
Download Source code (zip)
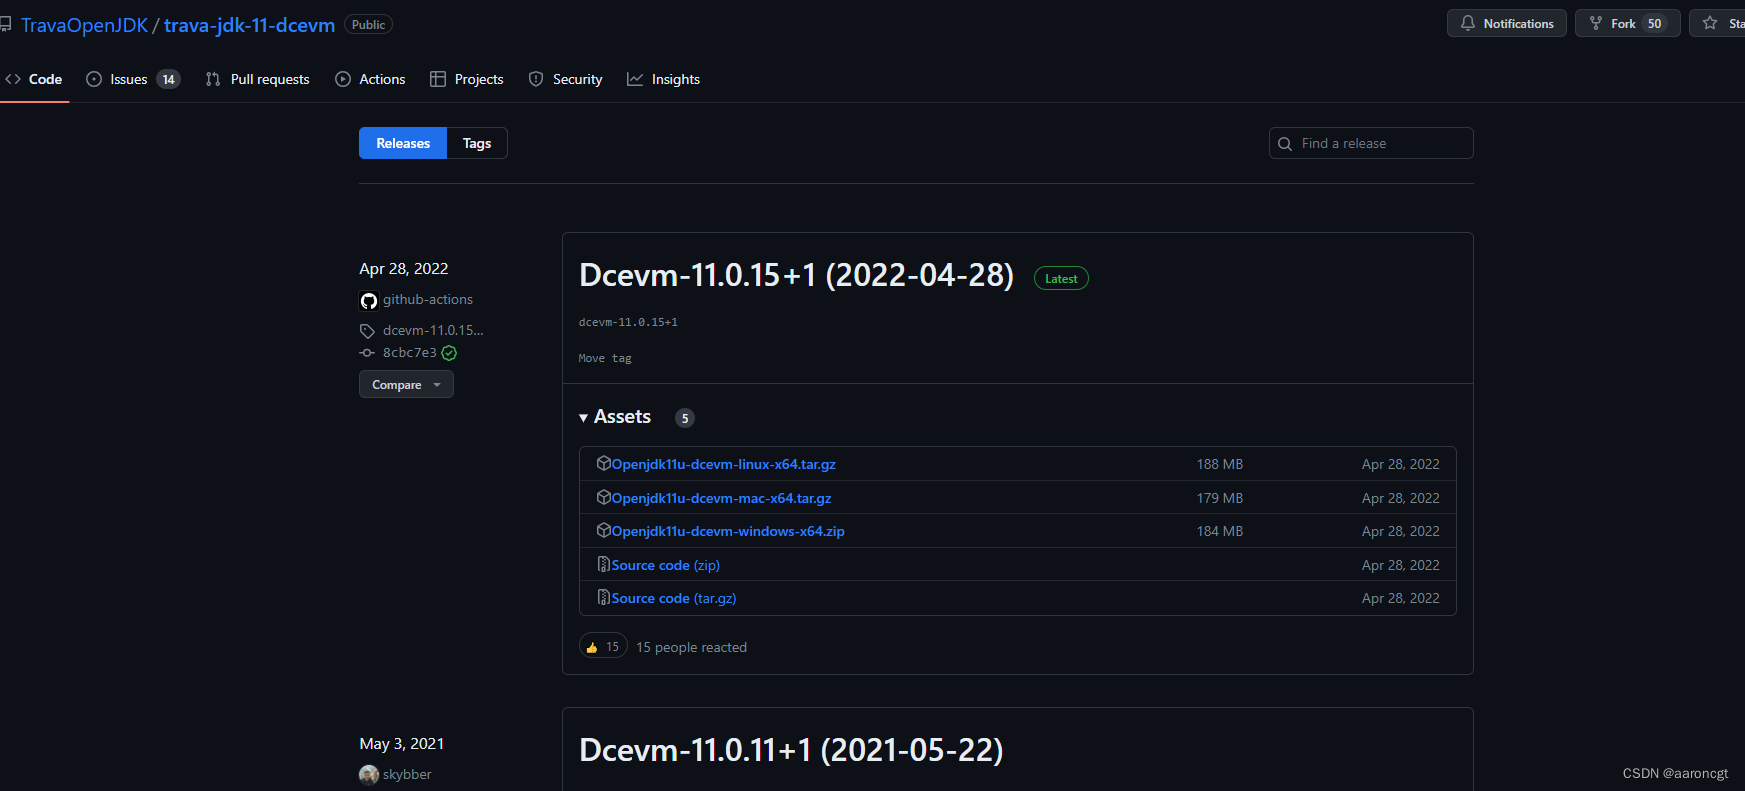coord(666,565)
